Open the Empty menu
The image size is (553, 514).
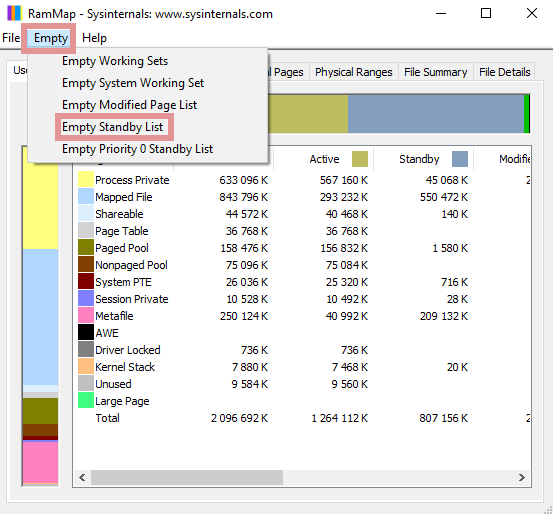(50, 38)
